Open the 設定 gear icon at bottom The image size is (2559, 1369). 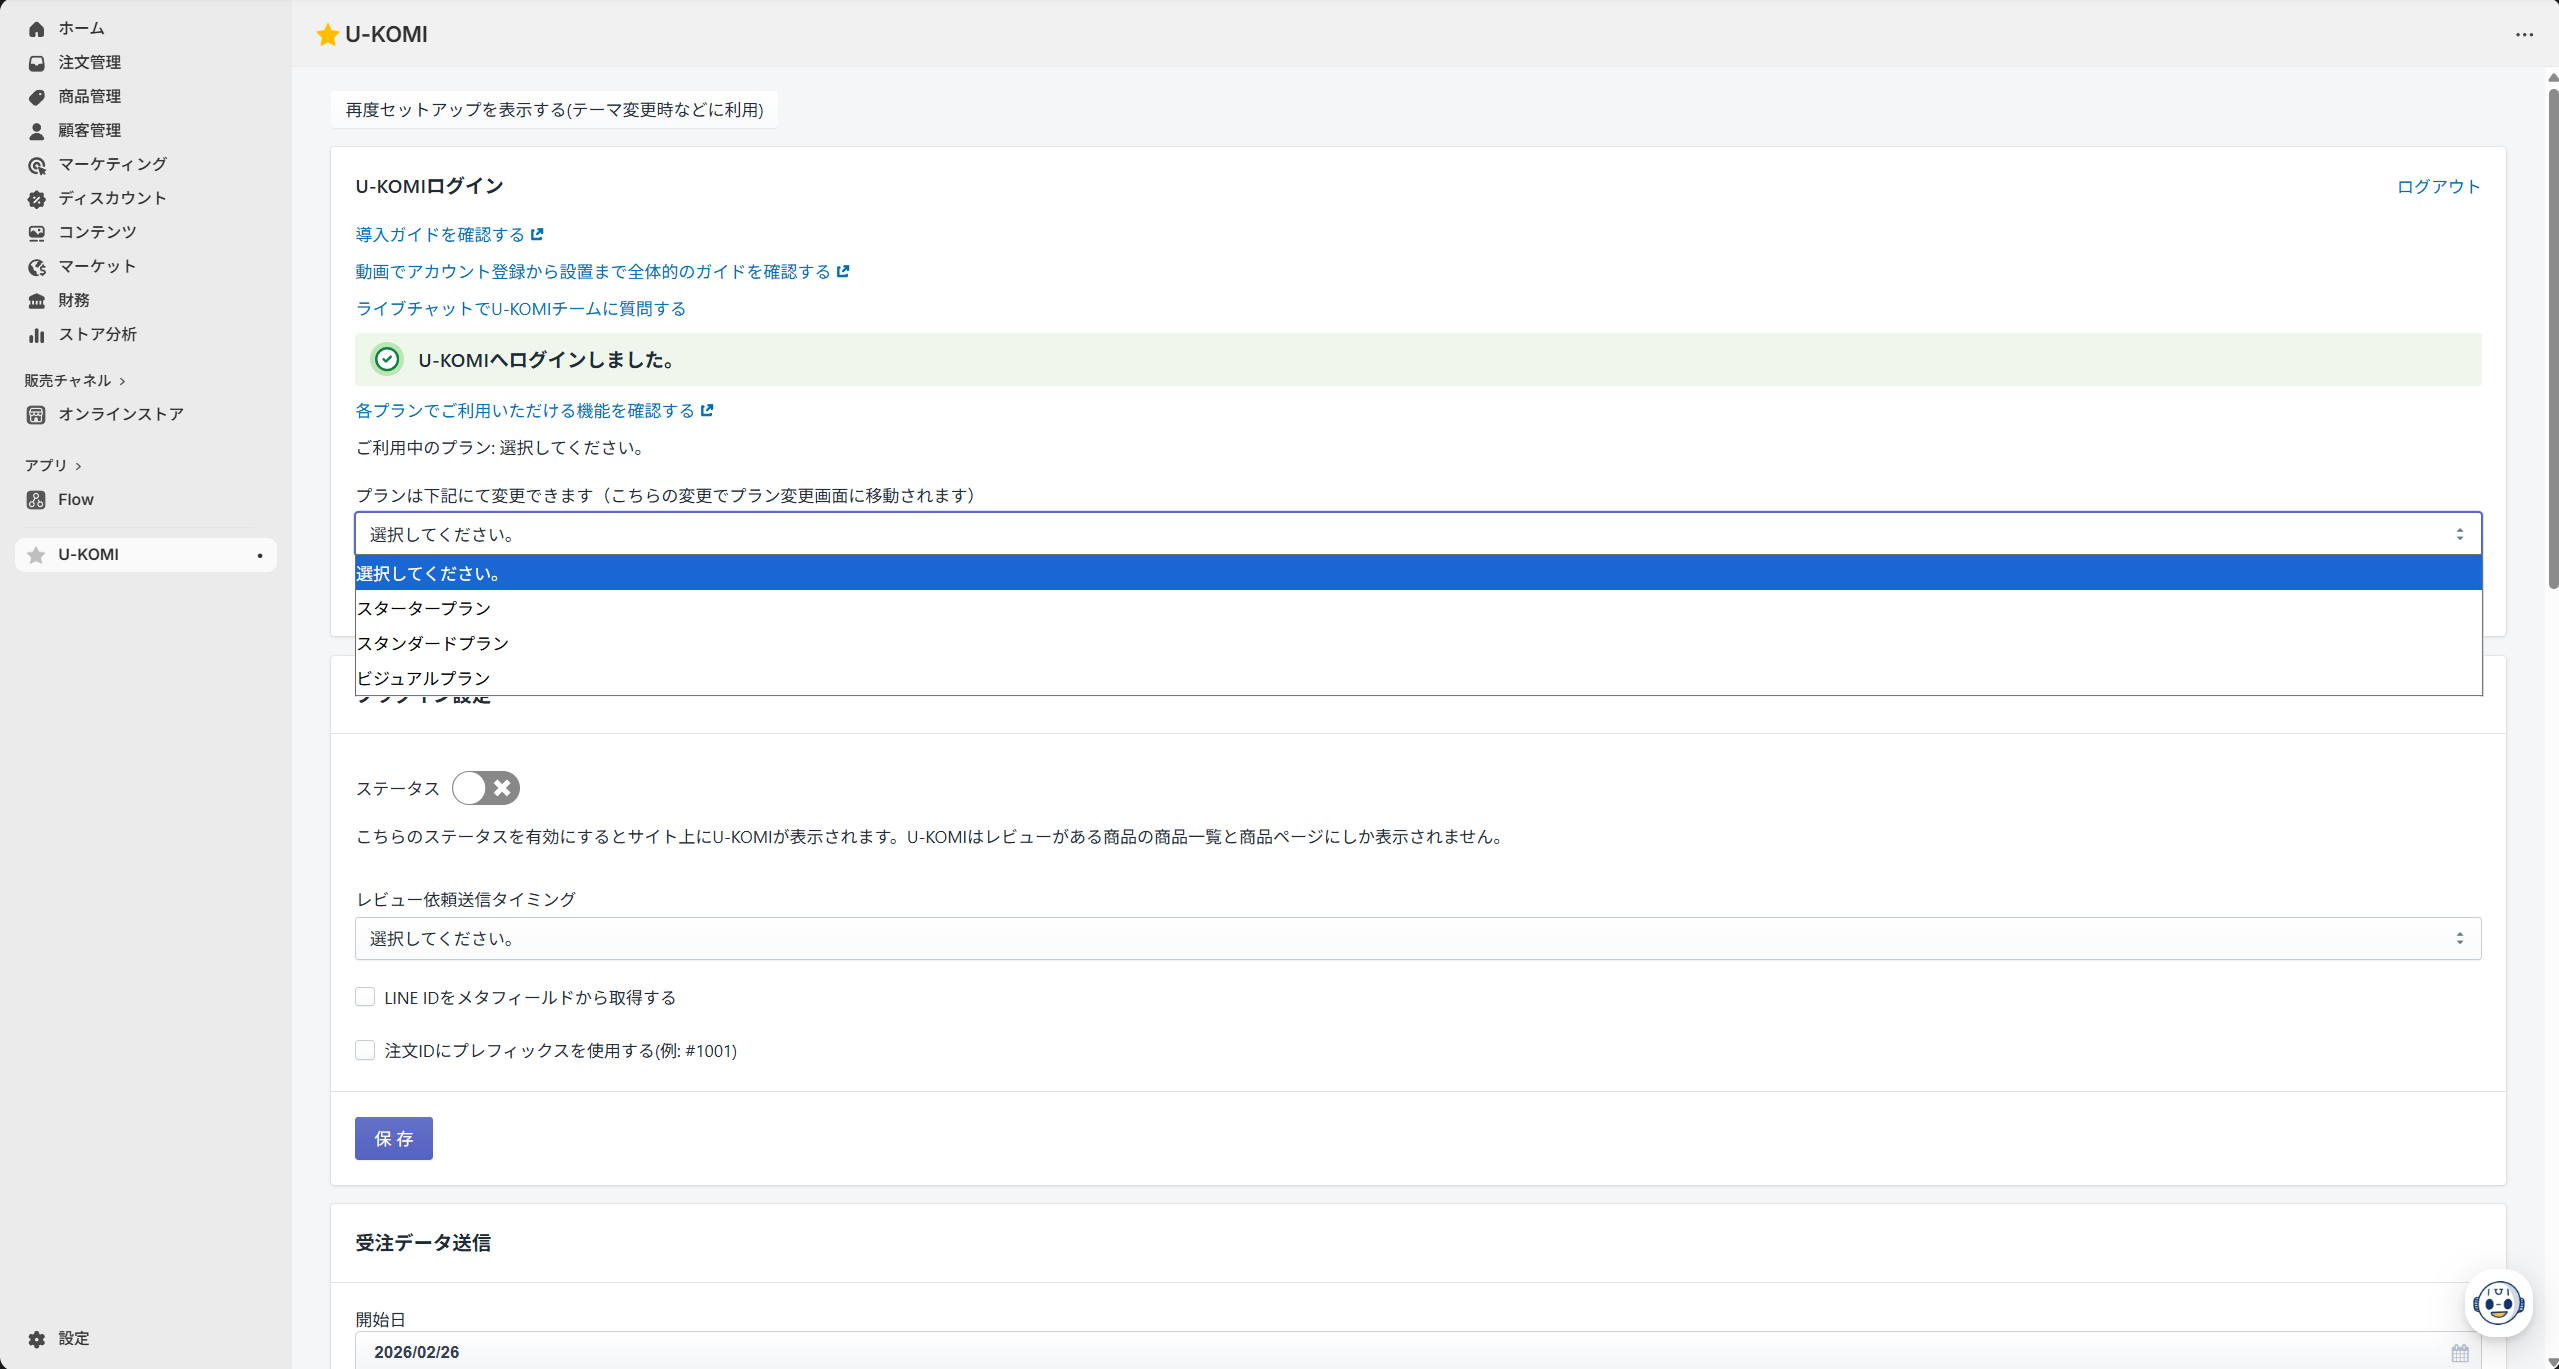point(37,1339)
